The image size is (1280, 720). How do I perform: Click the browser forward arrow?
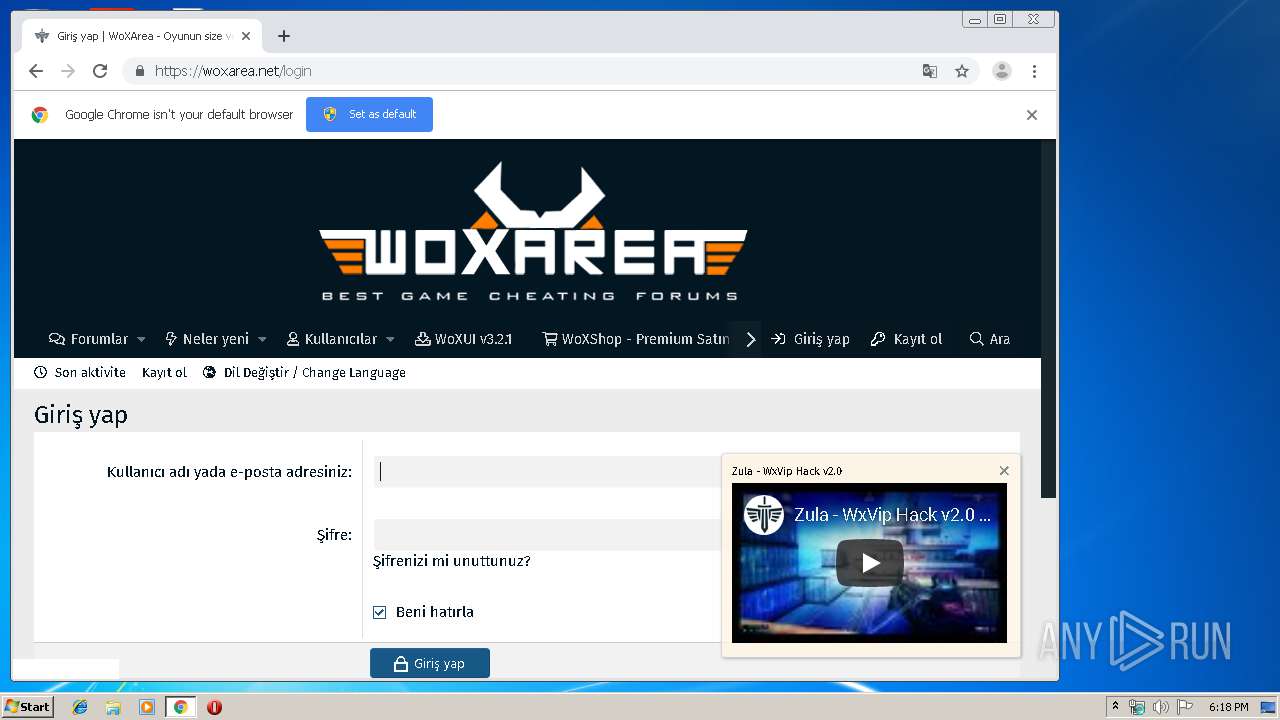pyautogui.click(x=68, y=71)
